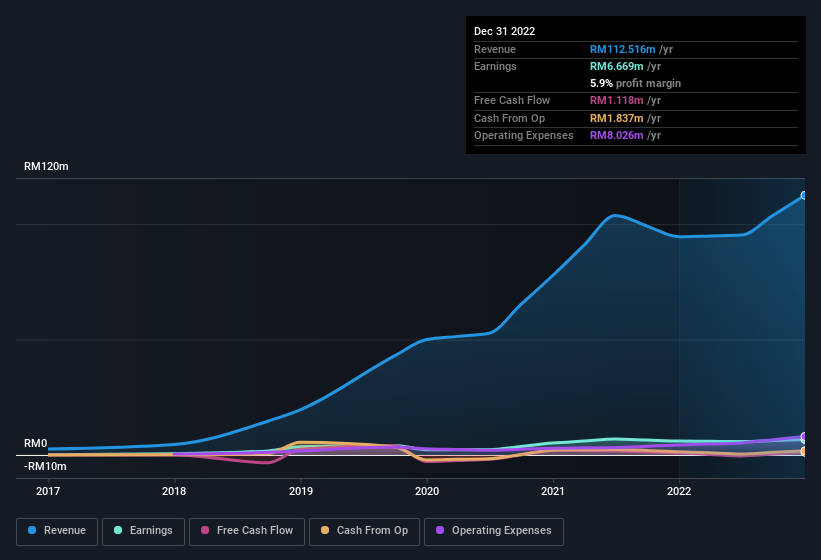Select the 2021 x-axis label
The image size is (821, 560).
[x=553, y=491]
